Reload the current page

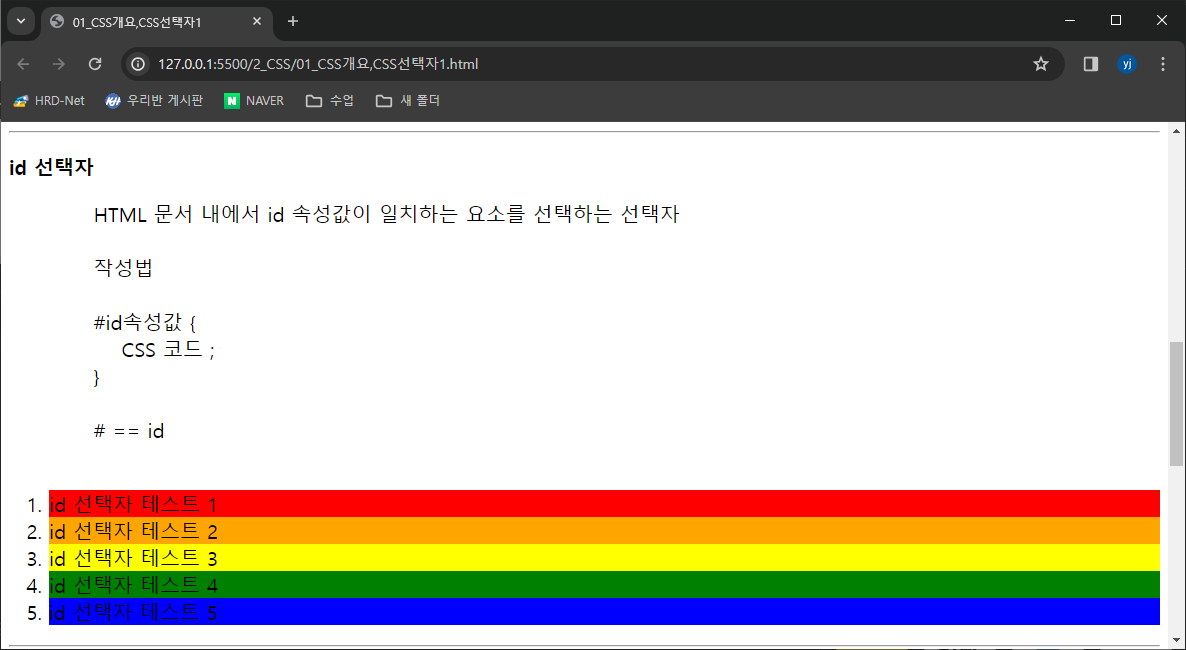(95, 63)
